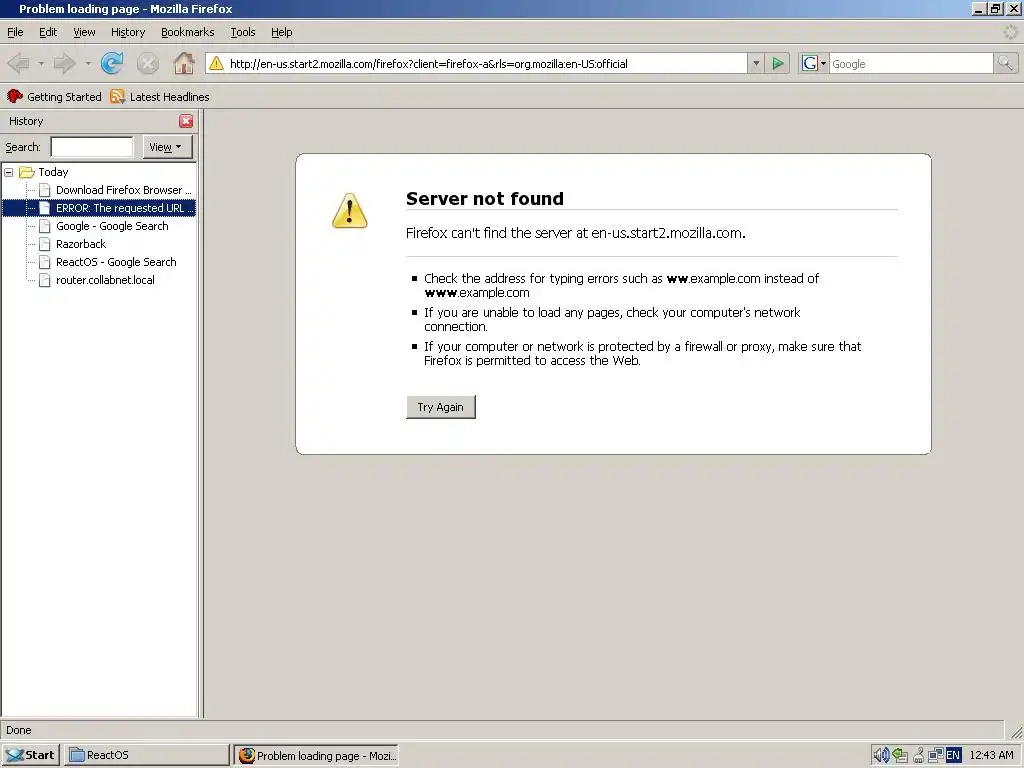Click the warning icon in the address bar
Image resolution: width=1024 pixels, height=768 pixels.
coord(216,63)
